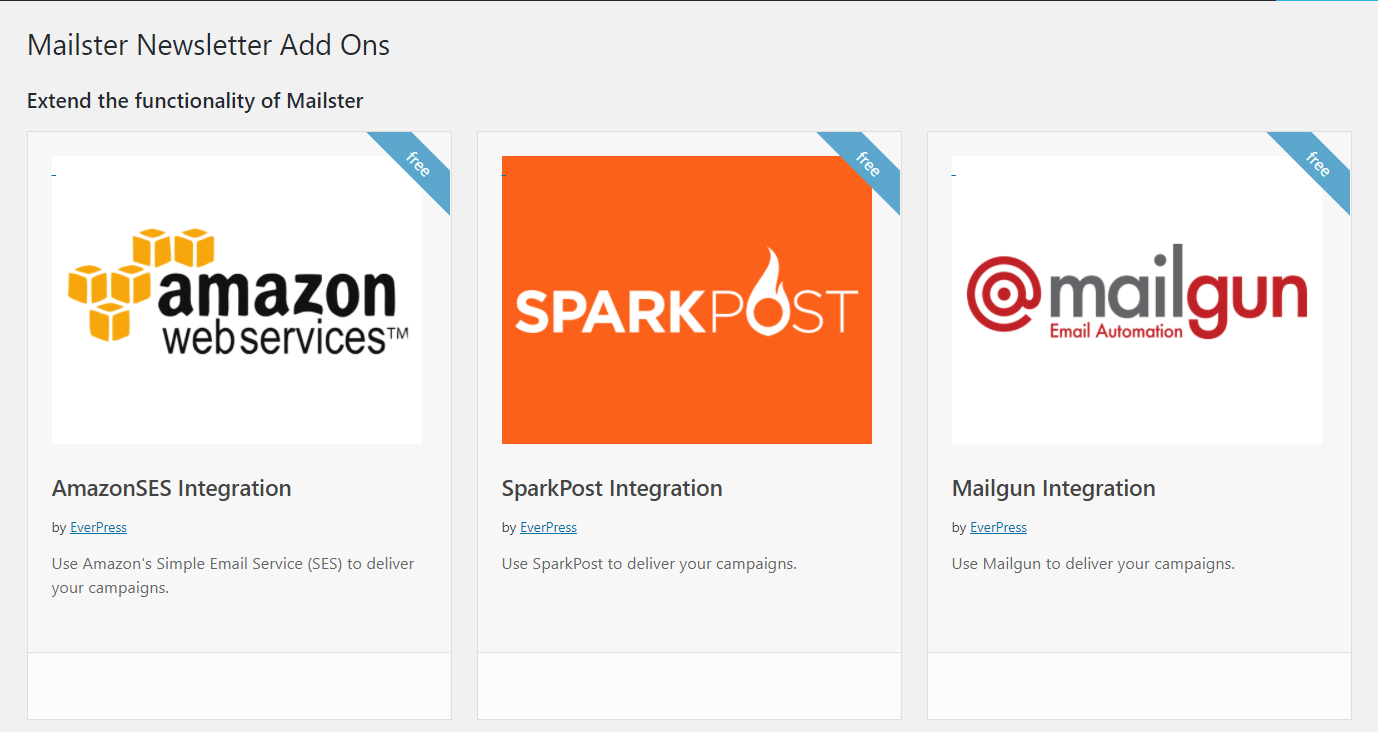Follow the EverPress link under SparkPost Integration
Viewport: 1378px width, 732px height.
coord(548,527)
